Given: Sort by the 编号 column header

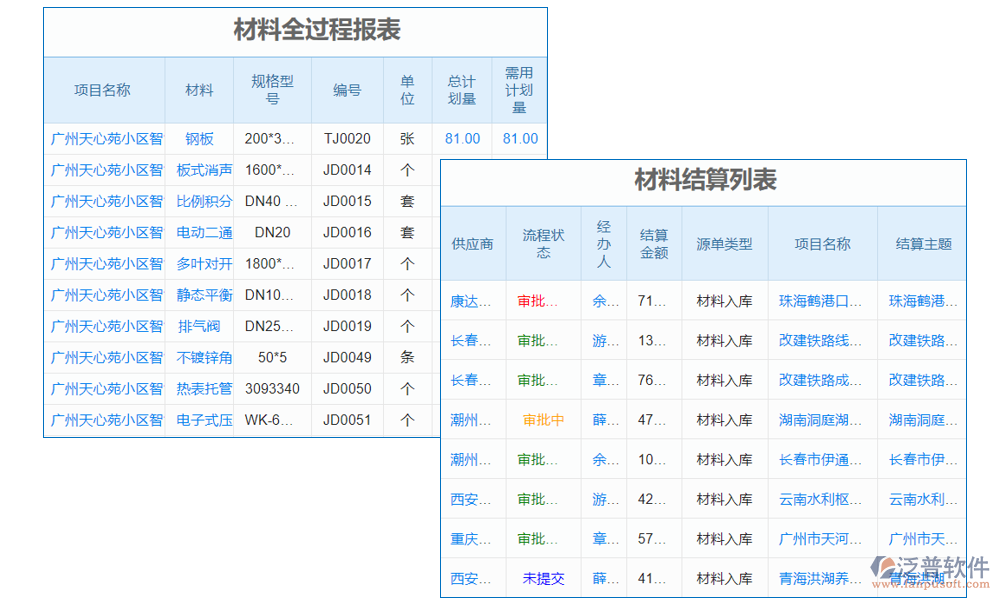Looking at the screenshot, I should coord(347,90).
